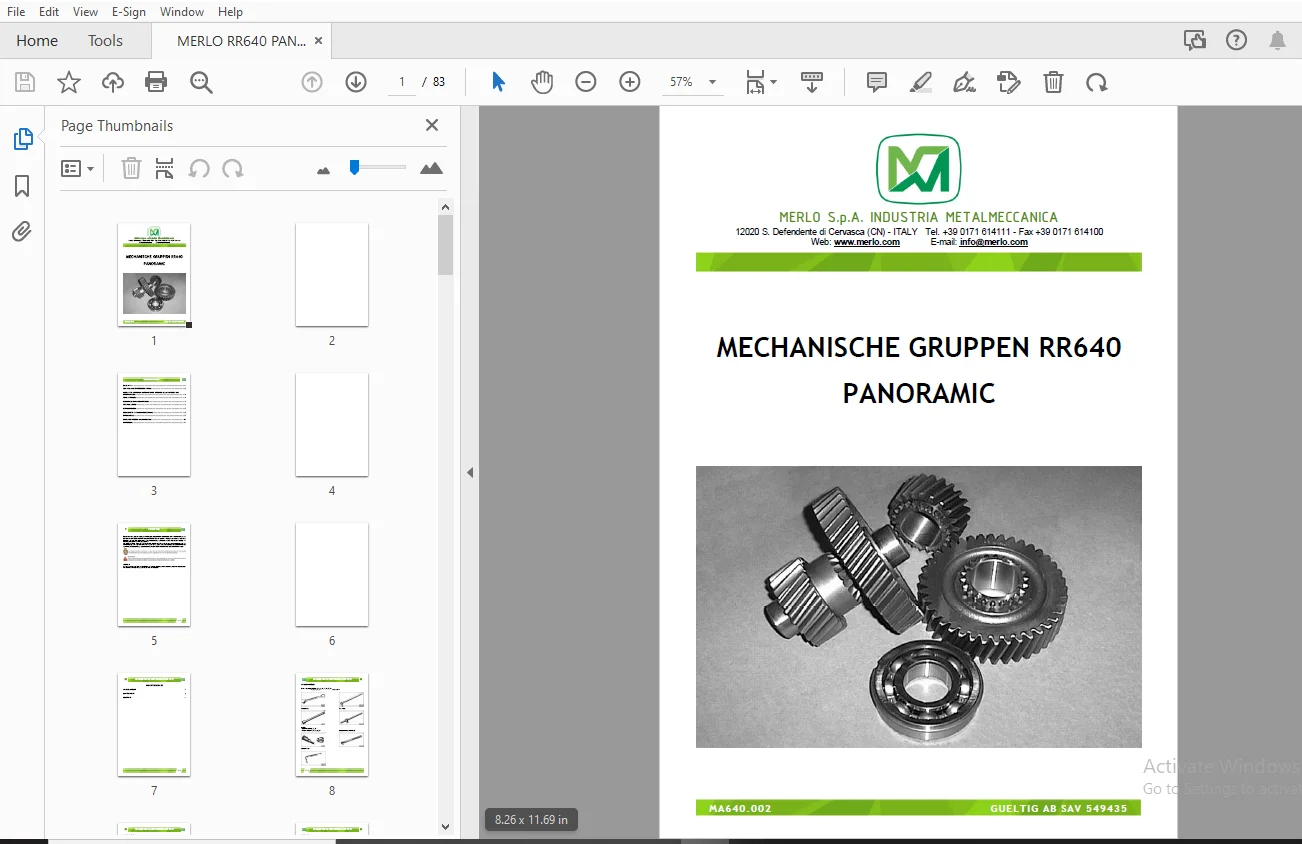Add a comment with the speech bubble icon
Image resolution: width=1302 pixels, height=844 pixels.
(877, 82)
